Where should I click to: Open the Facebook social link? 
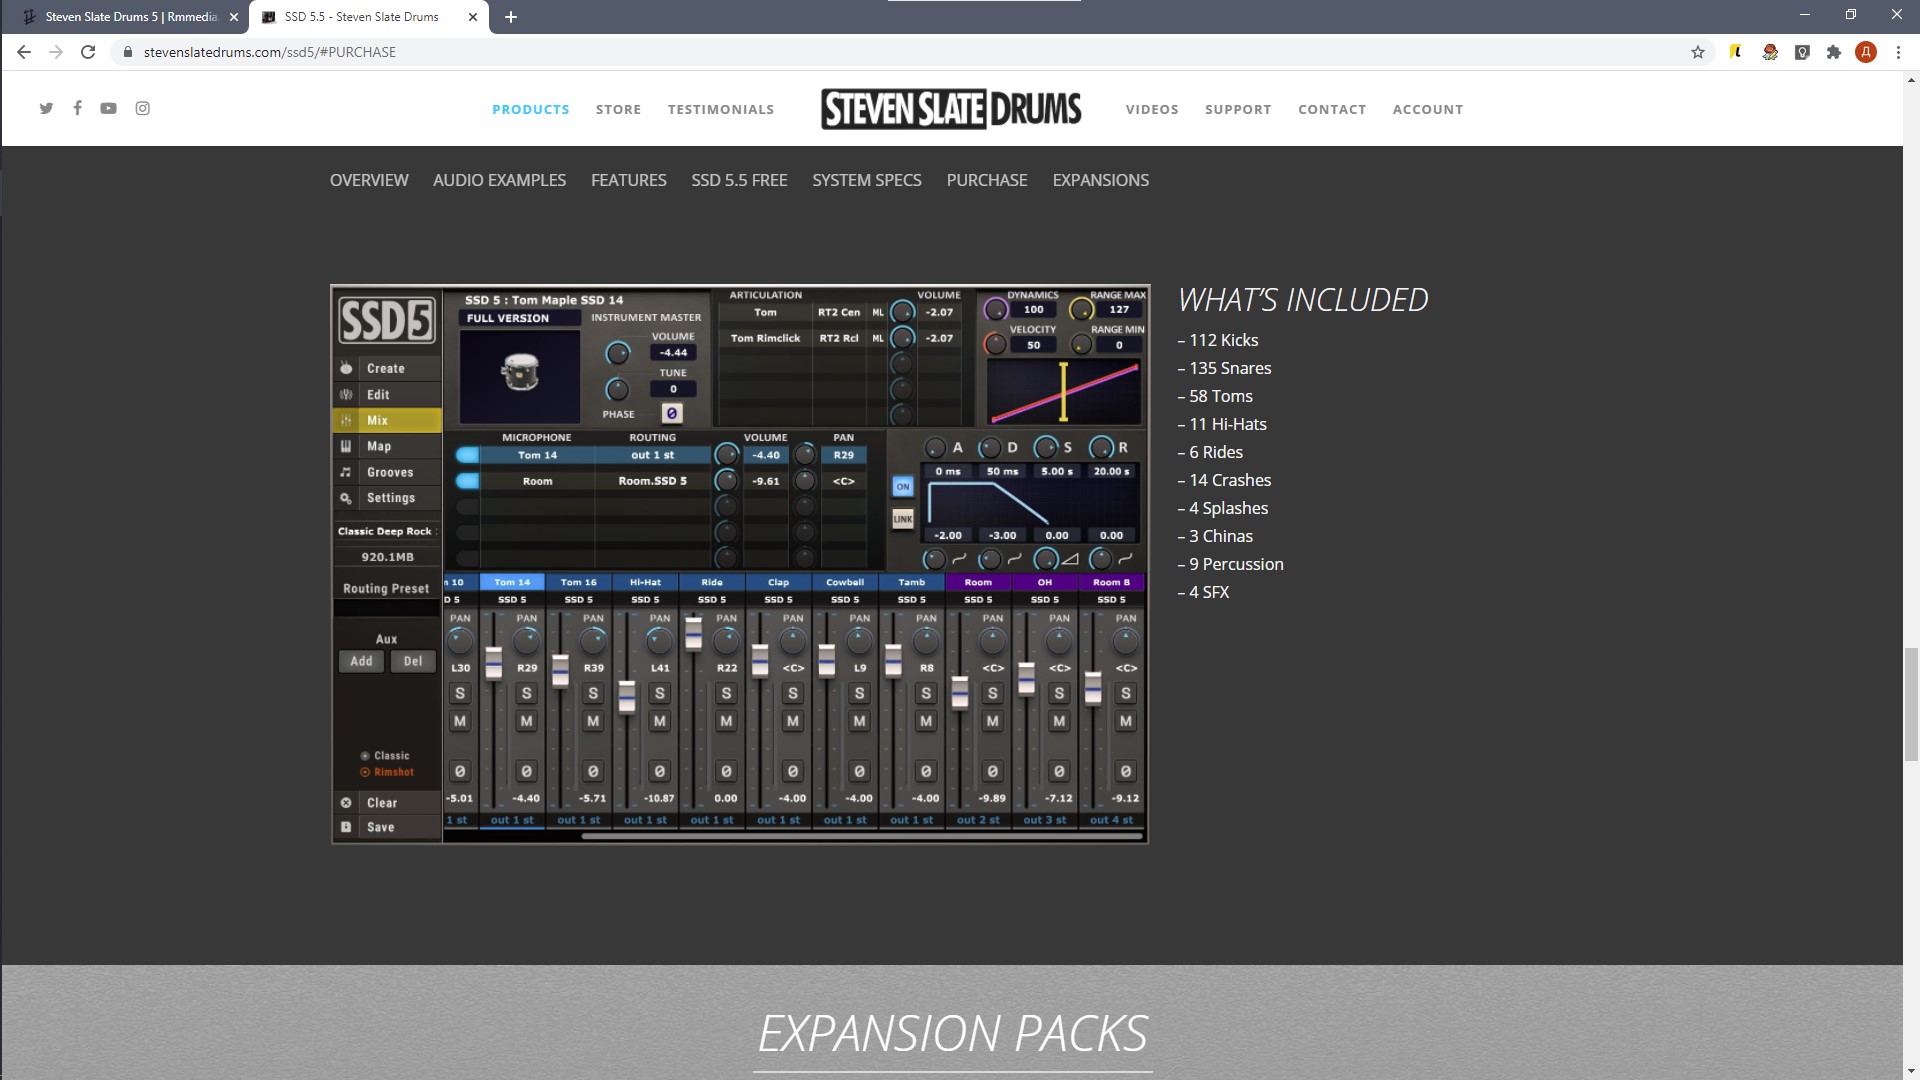pyautogui.click(x=77, y=108)
